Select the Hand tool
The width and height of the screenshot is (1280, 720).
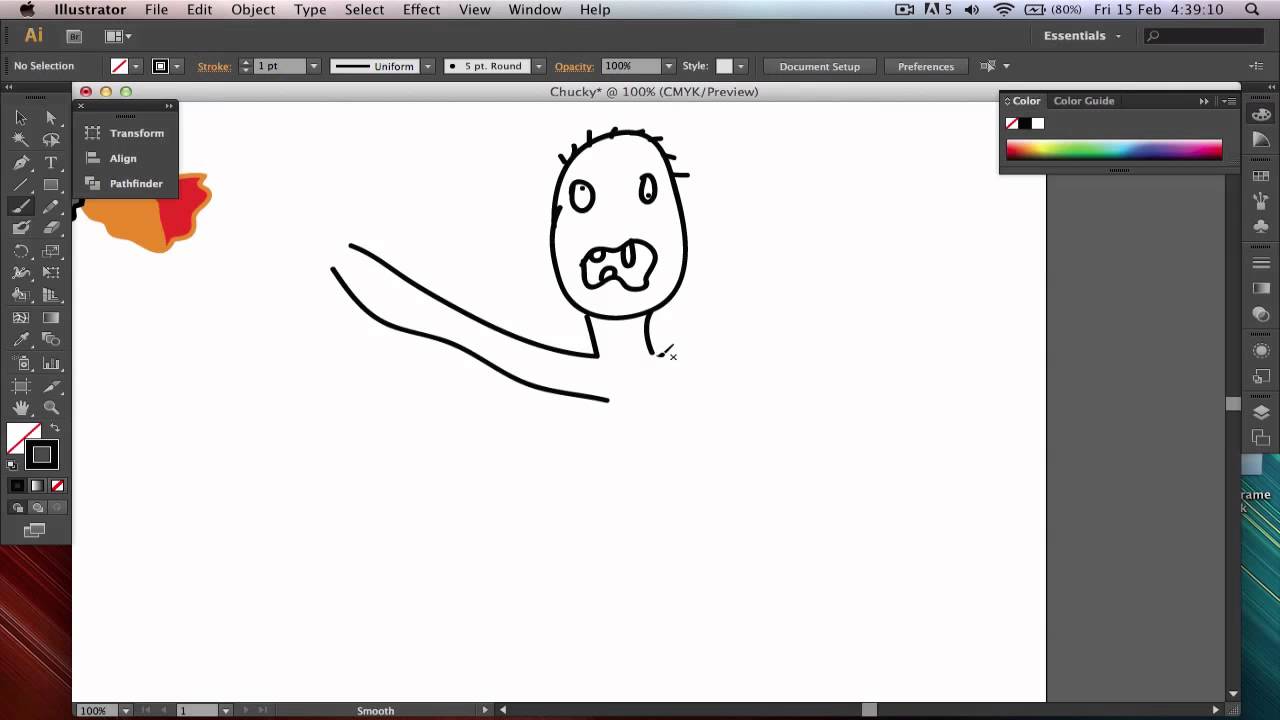coord(21,408)
